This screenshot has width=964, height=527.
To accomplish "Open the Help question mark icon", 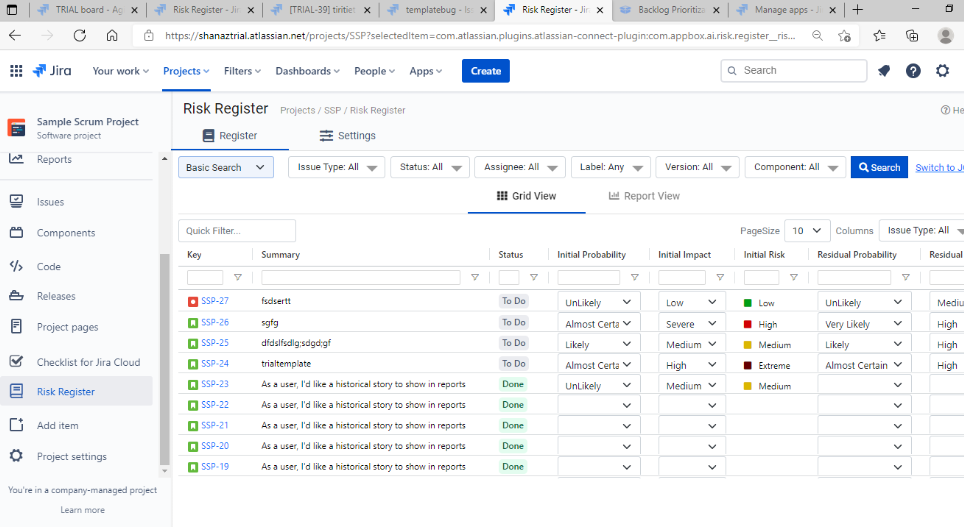I will pyautogui.click(x=913, y=71).
